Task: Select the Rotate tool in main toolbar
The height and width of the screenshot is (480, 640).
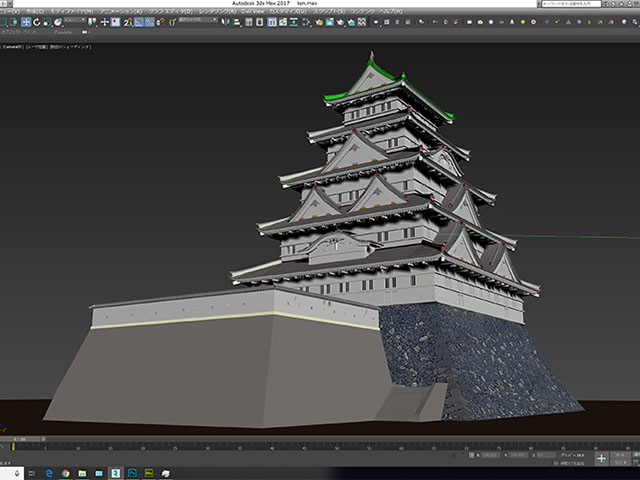Action: coord(36,22)
